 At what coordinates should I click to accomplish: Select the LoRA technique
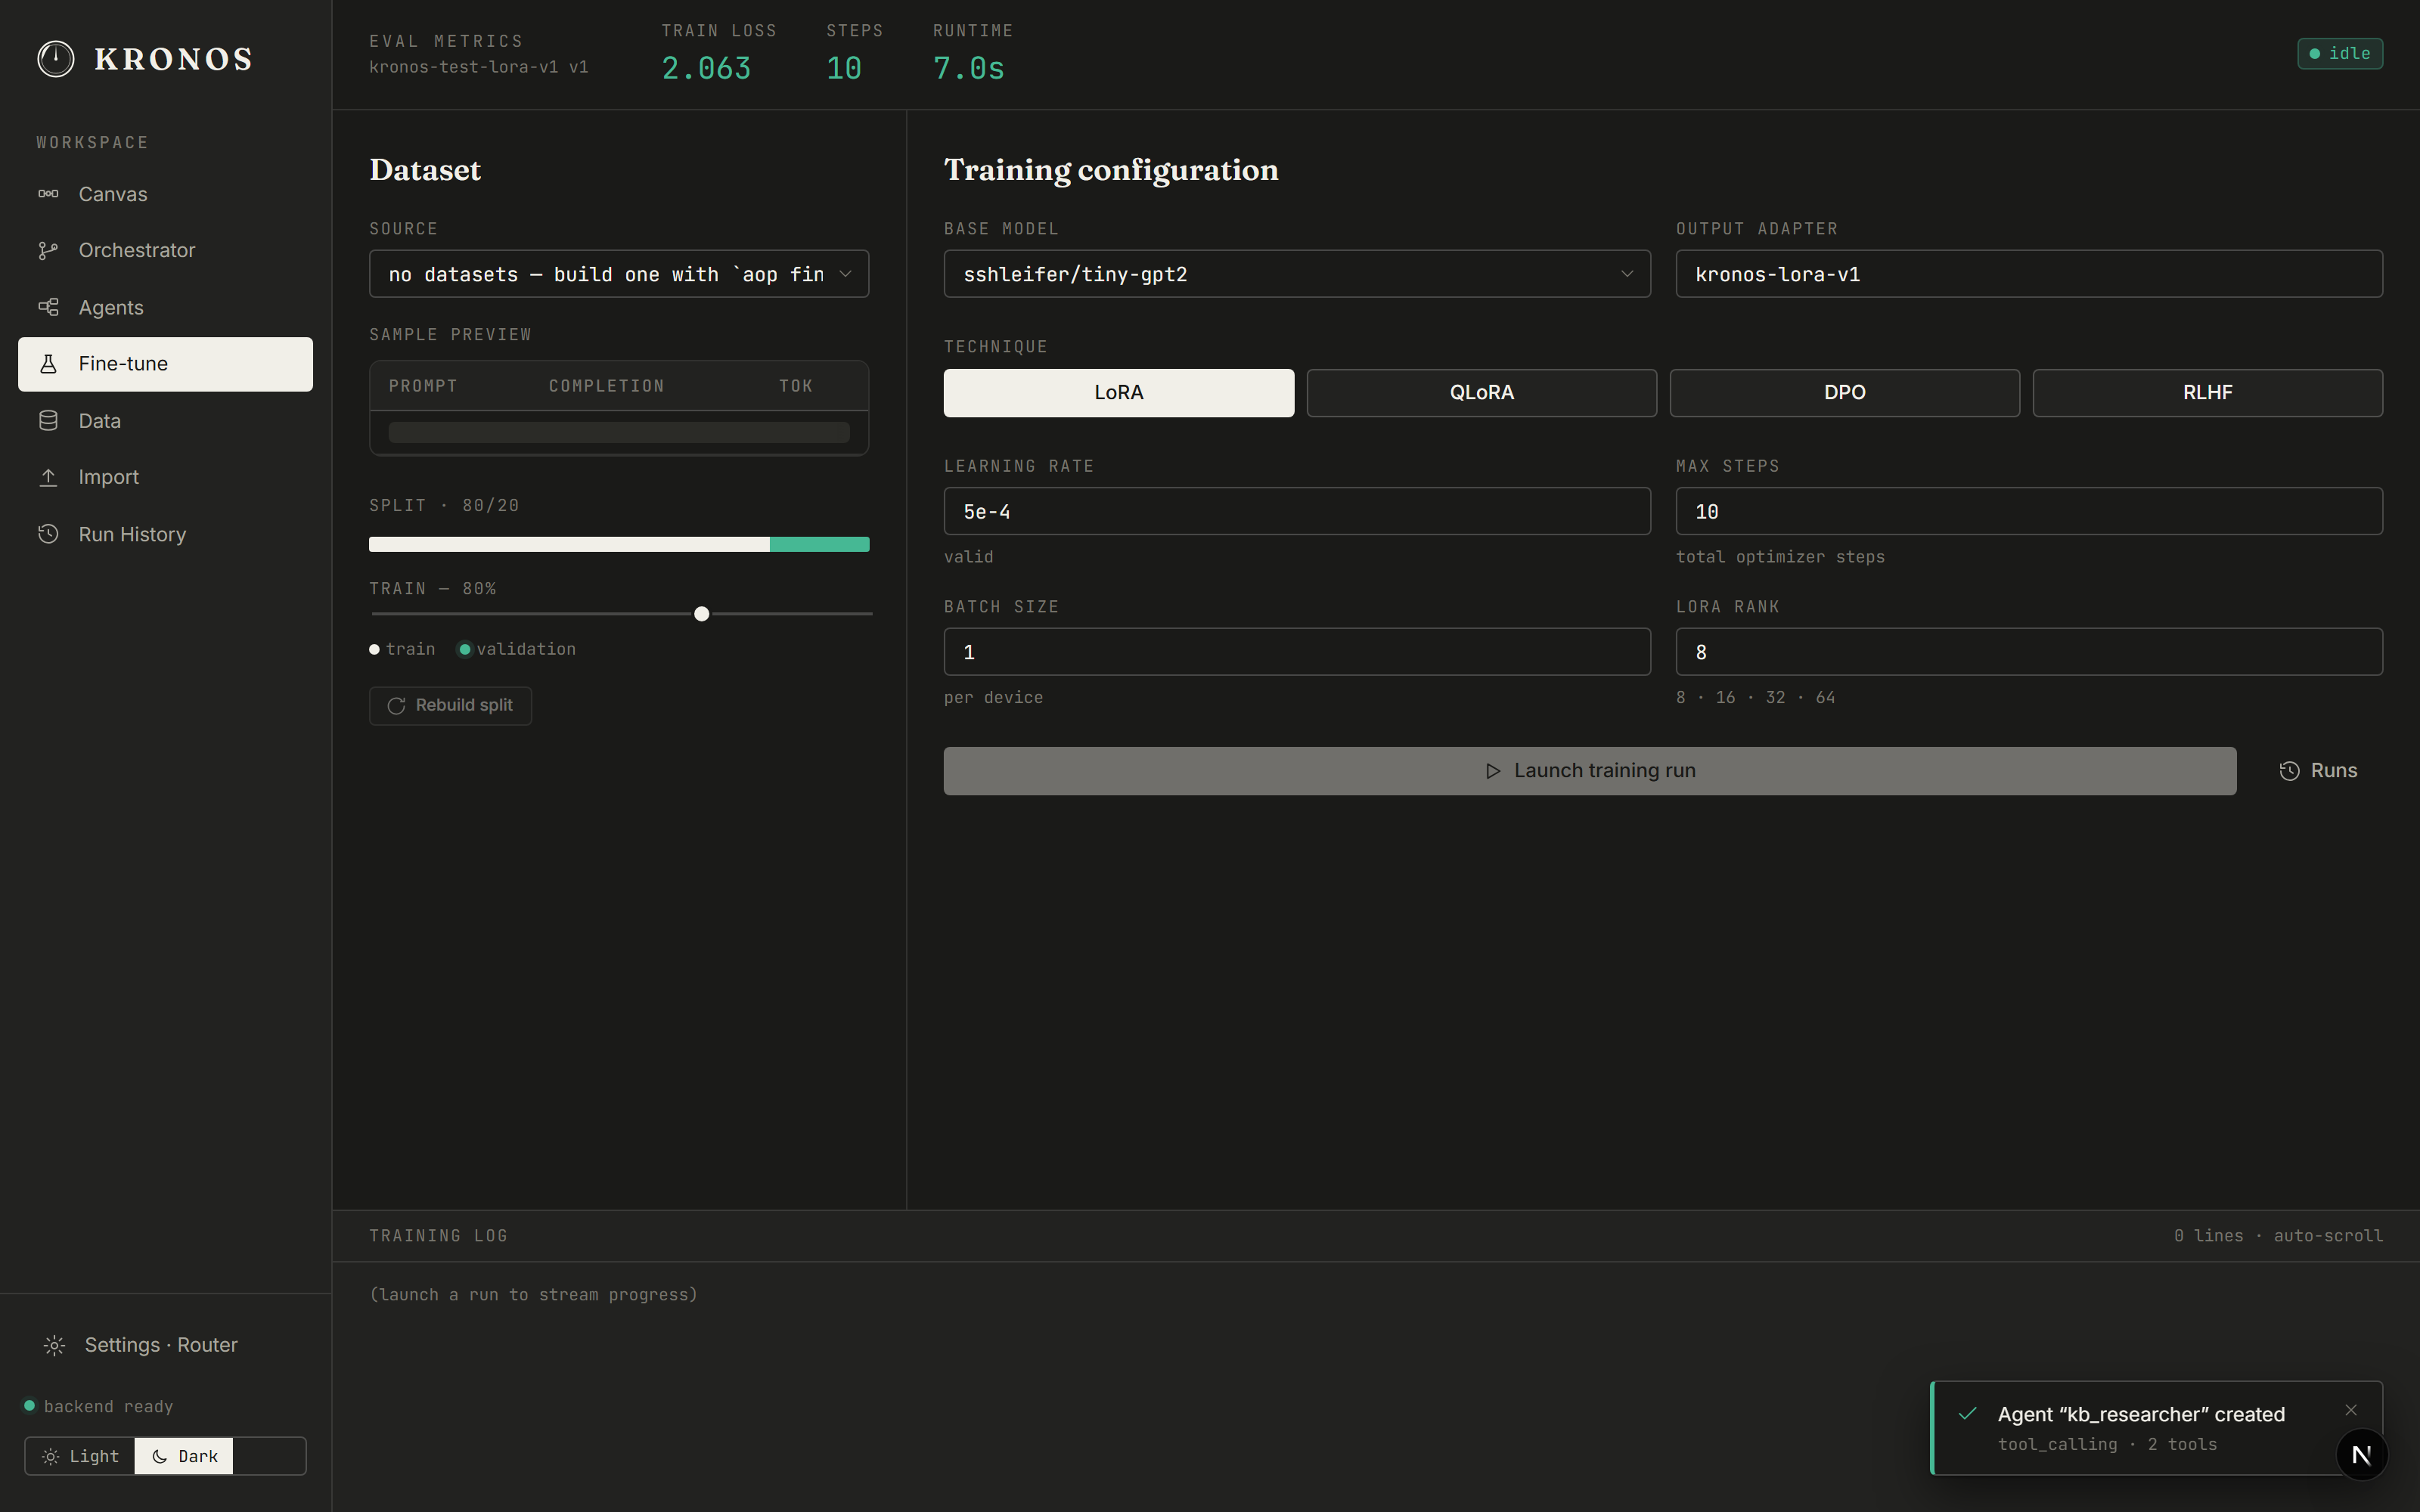1118,393
